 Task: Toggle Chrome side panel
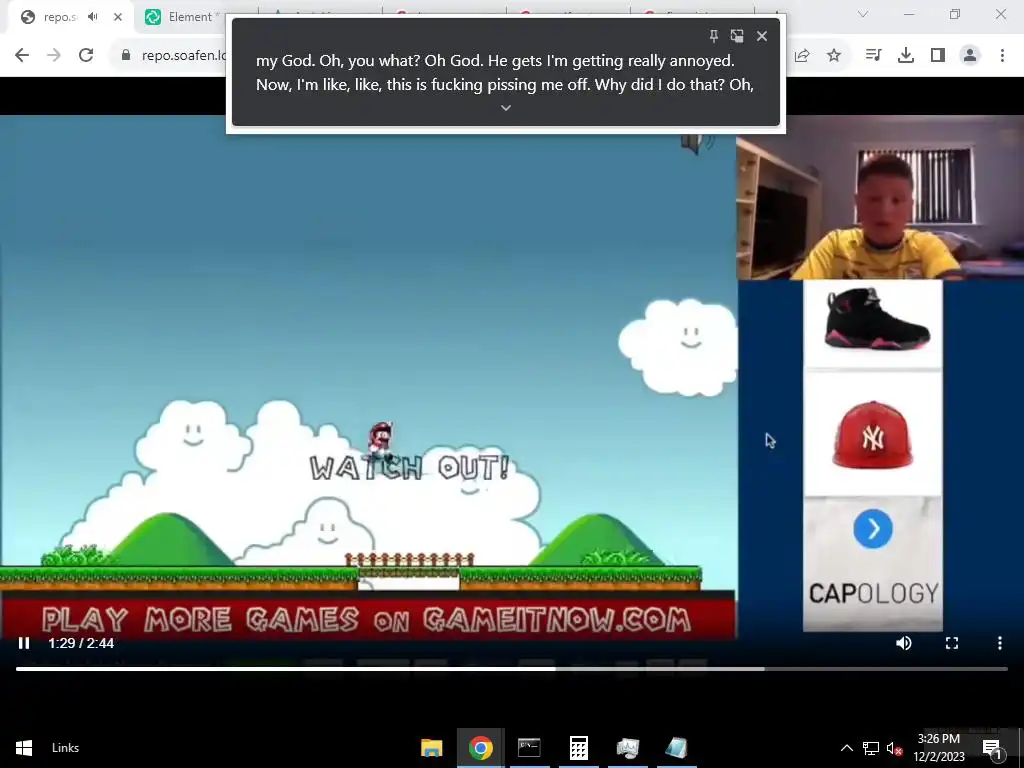pos(938,56)
